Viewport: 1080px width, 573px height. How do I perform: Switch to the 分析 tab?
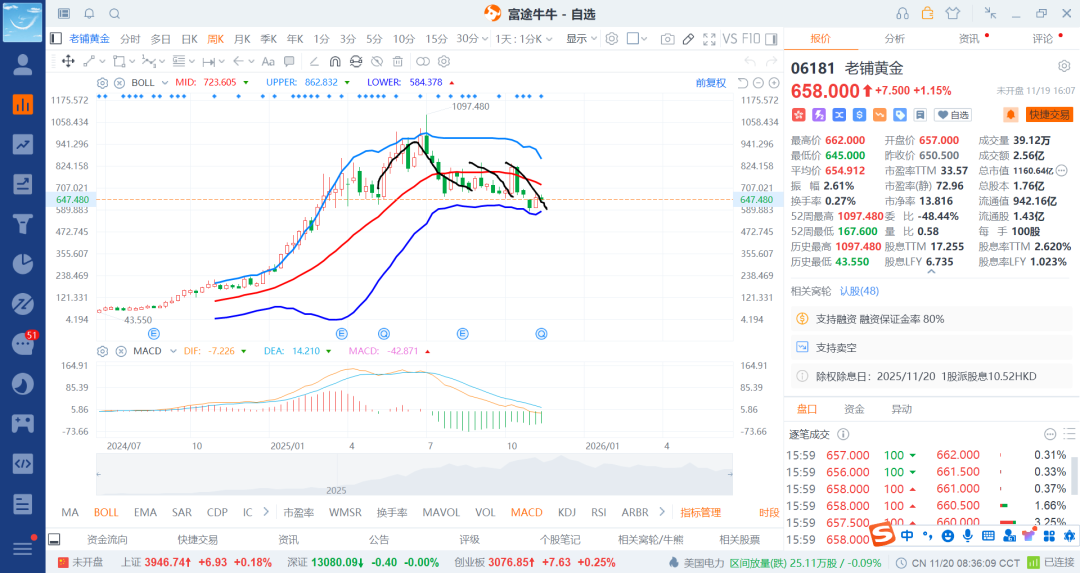pos(894,39)
